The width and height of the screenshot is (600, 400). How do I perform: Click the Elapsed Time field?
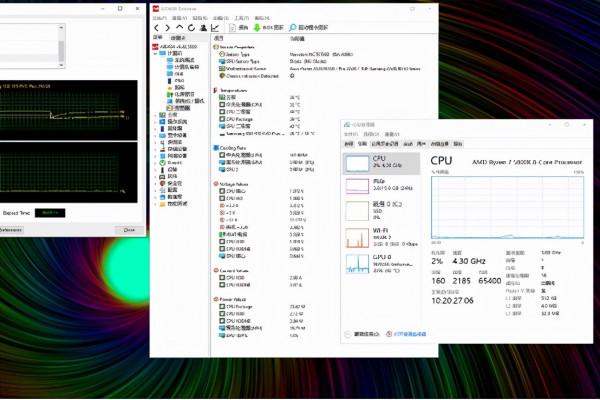(x=50, y=213)
